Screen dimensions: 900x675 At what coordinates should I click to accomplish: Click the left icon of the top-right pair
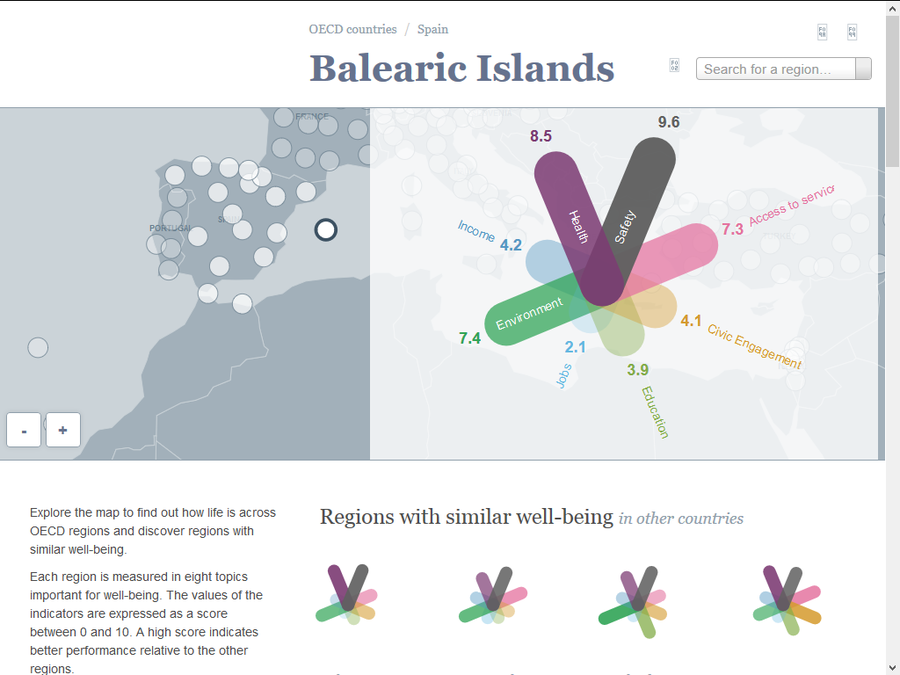pos(822,32)
